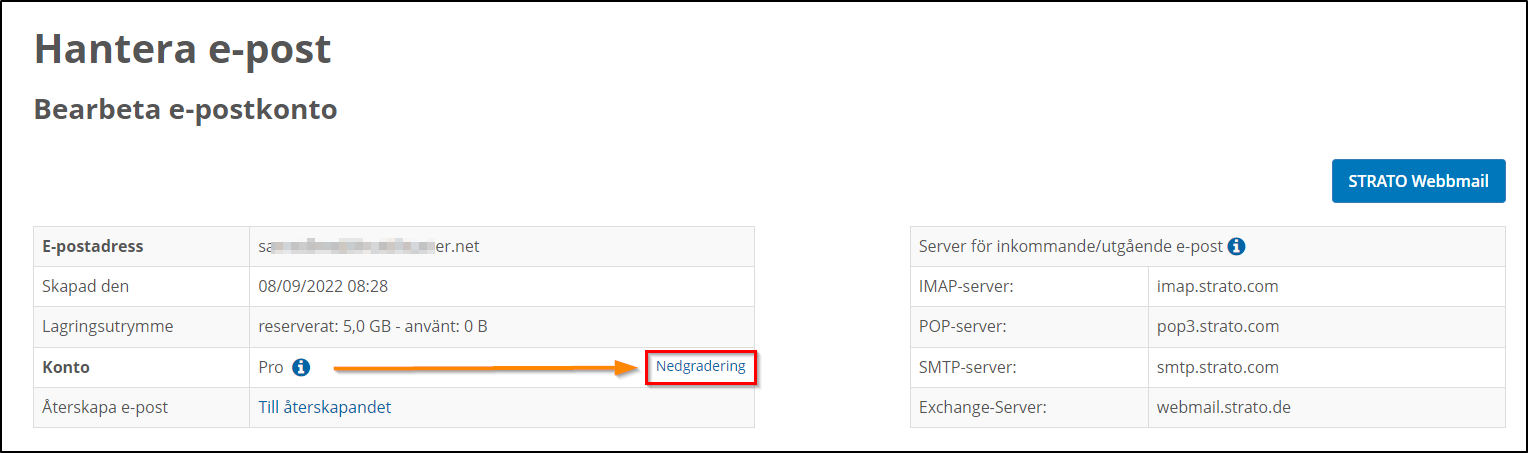Click info icon next to incoming/outgoing server heading
1528x453 pixels.
[x=1236, y=246]
